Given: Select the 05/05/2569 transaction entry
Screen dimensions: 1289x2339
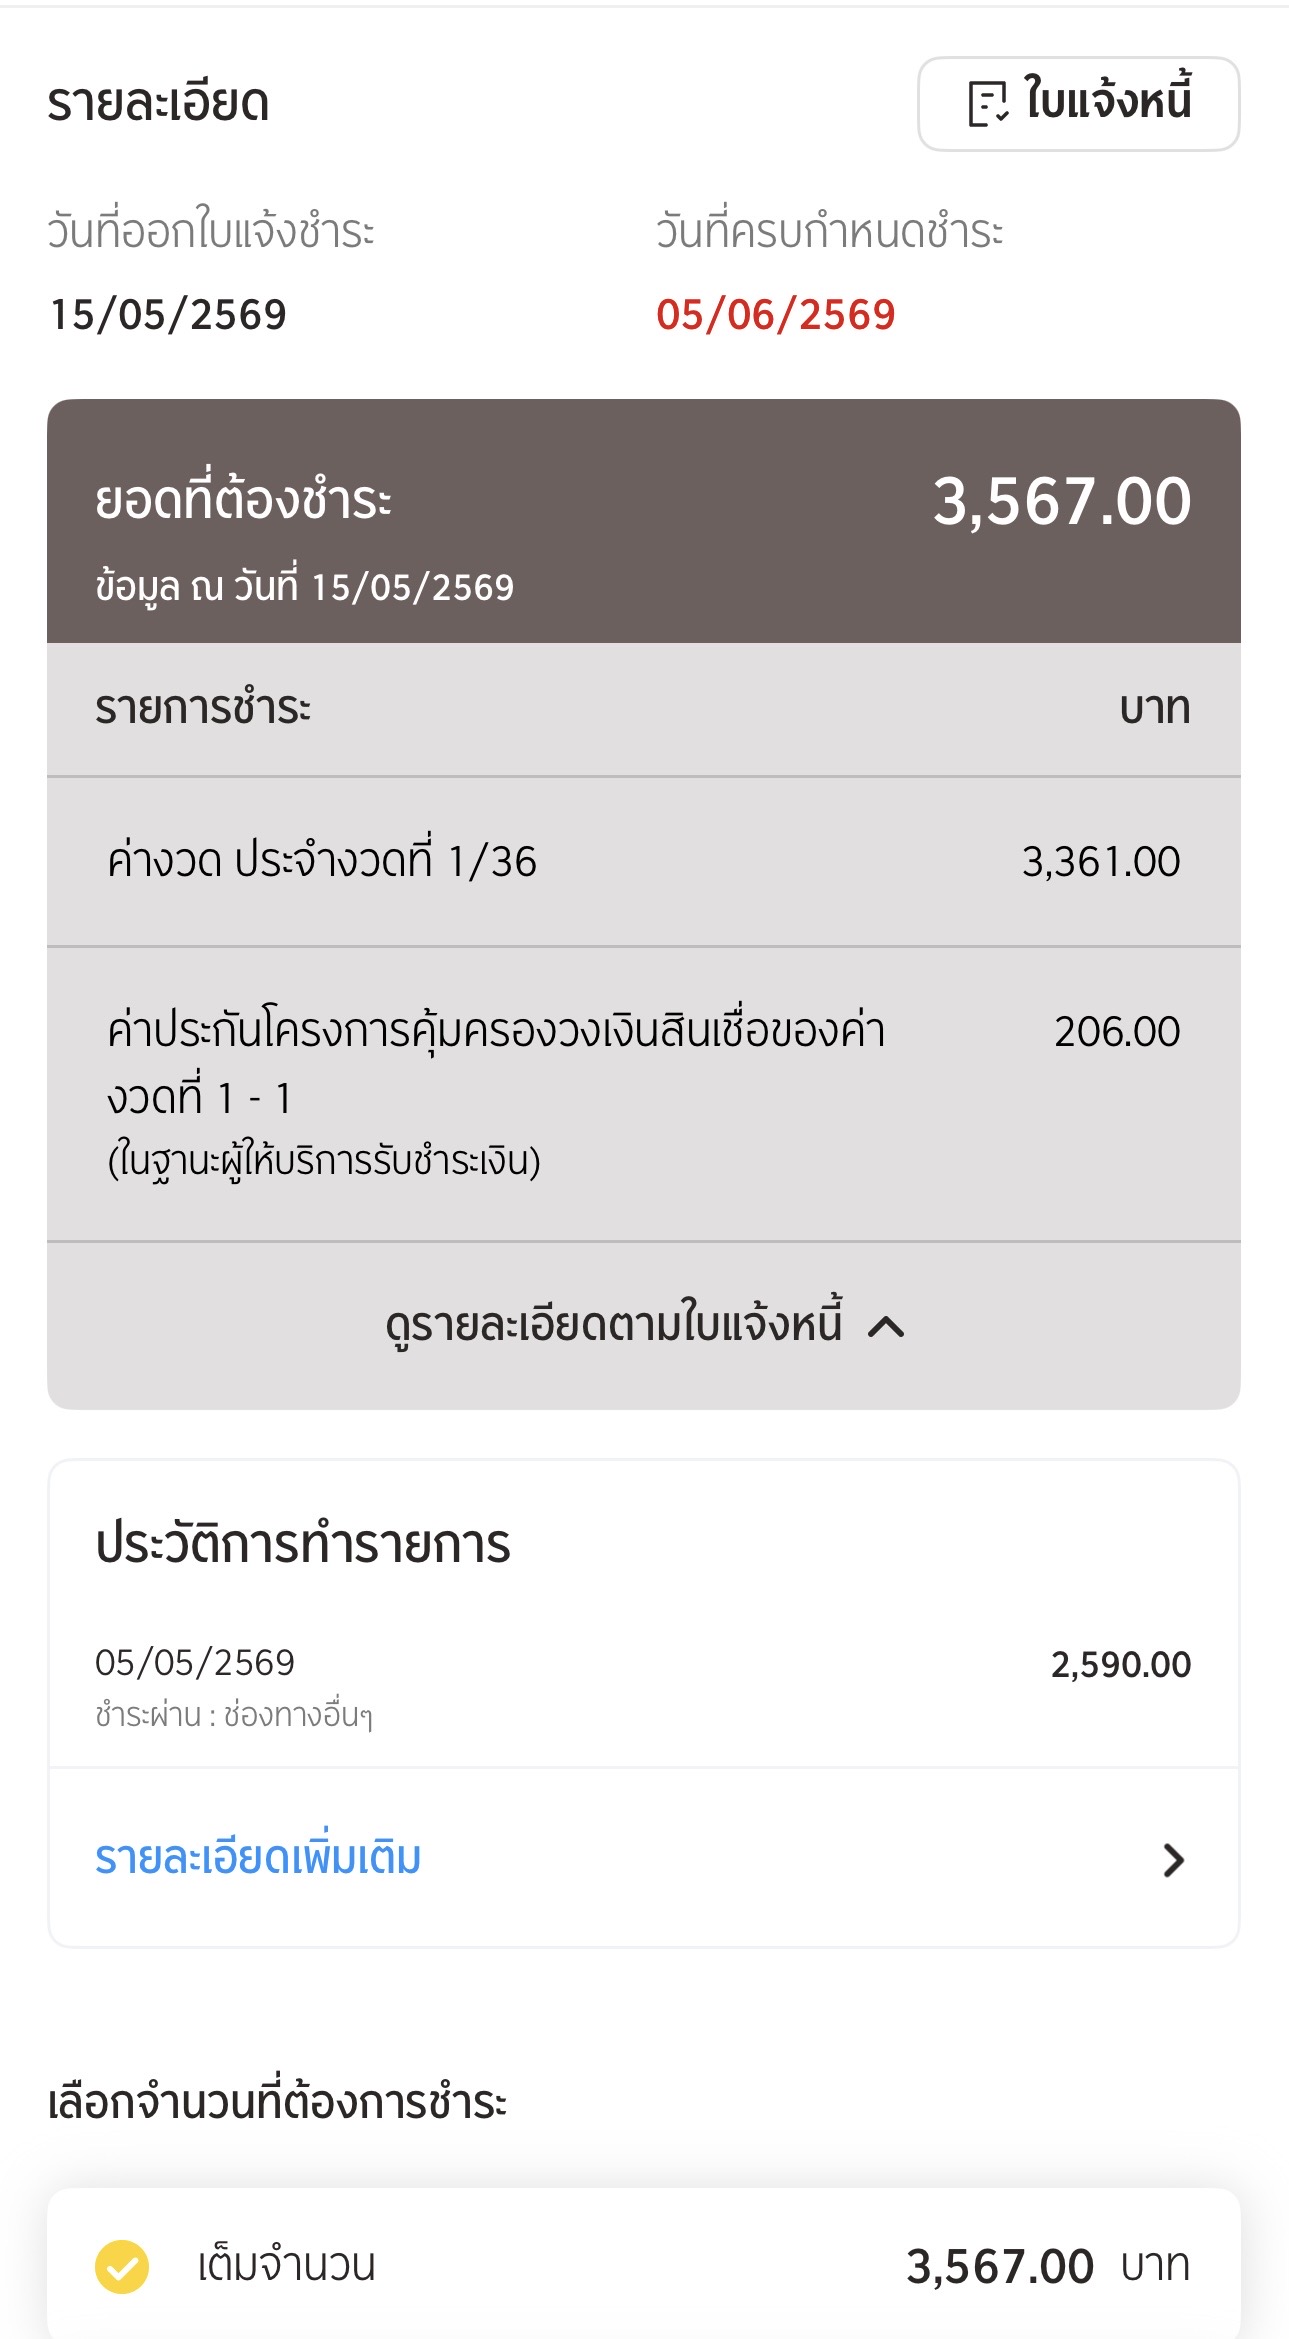Looking at the screenshot, I should [x=644, y=1686].
